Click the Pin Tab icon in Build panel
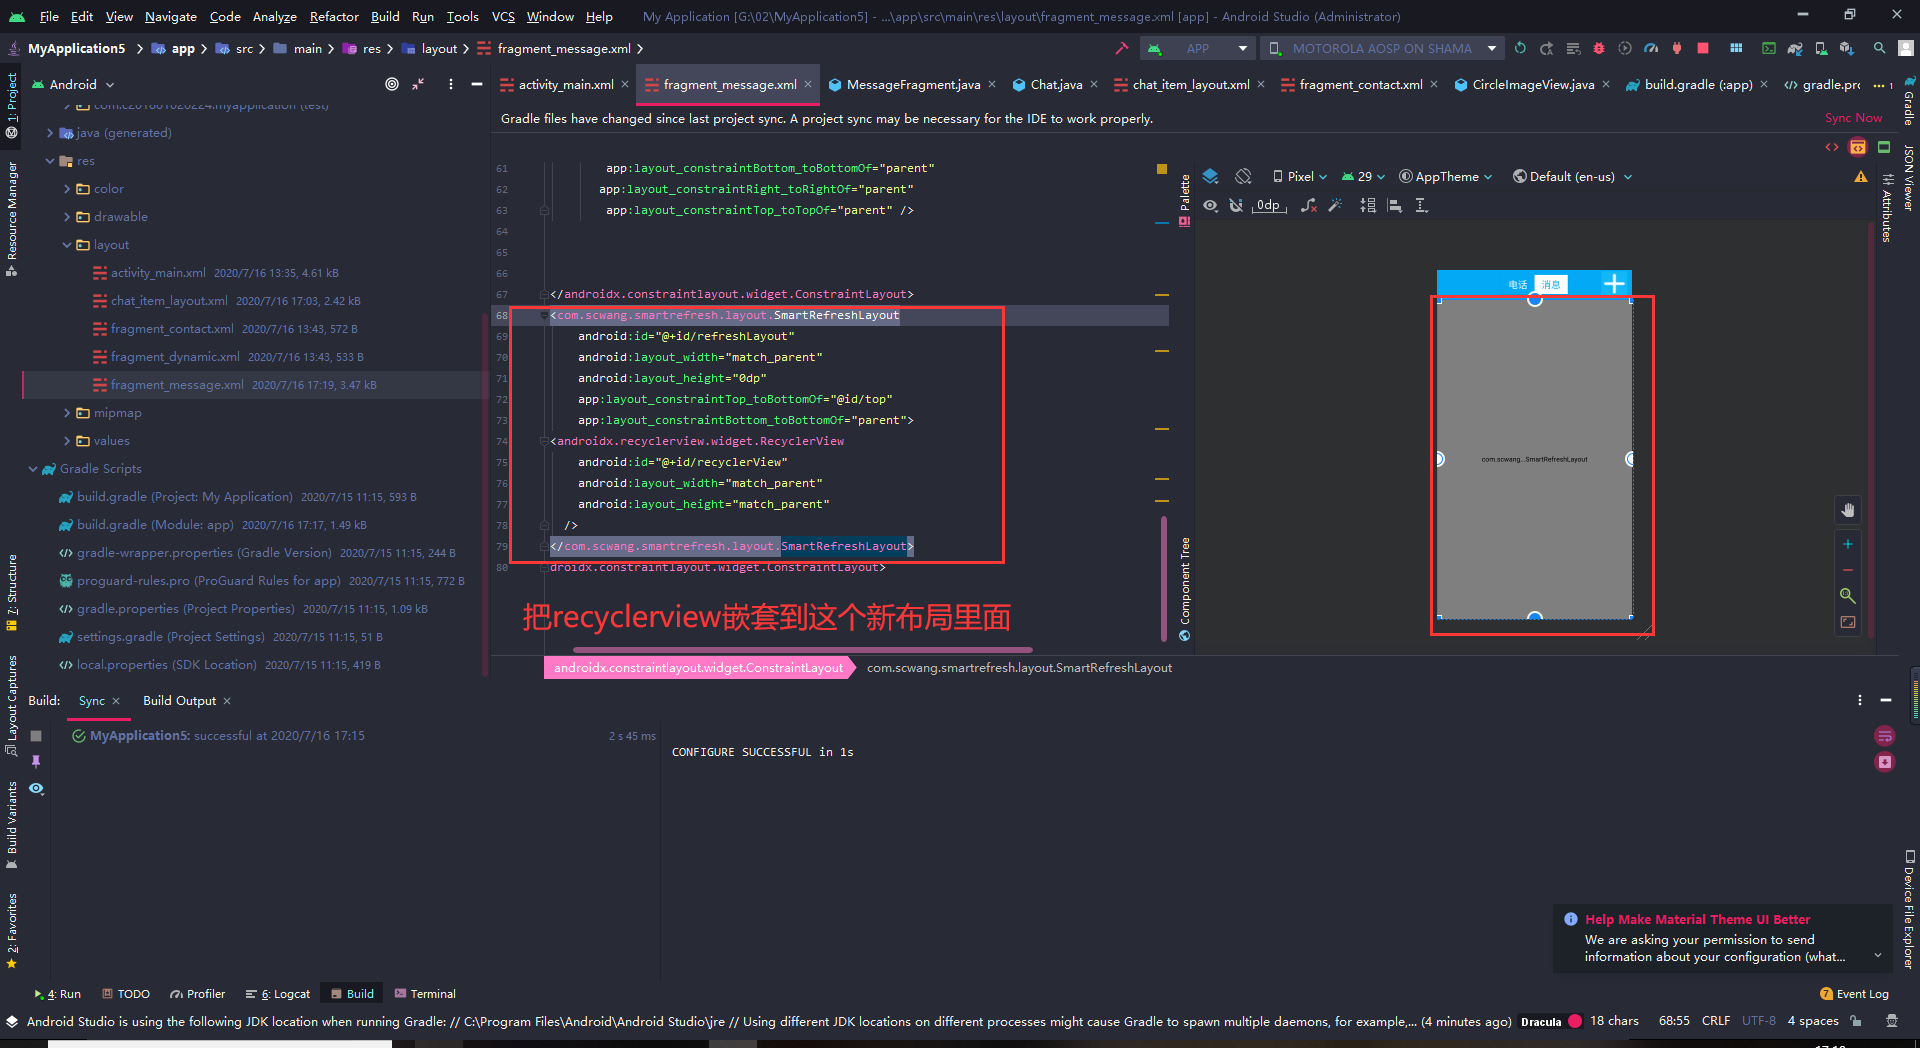The height and width of the screenshot is (1048, 1920). tap(36, 762)
